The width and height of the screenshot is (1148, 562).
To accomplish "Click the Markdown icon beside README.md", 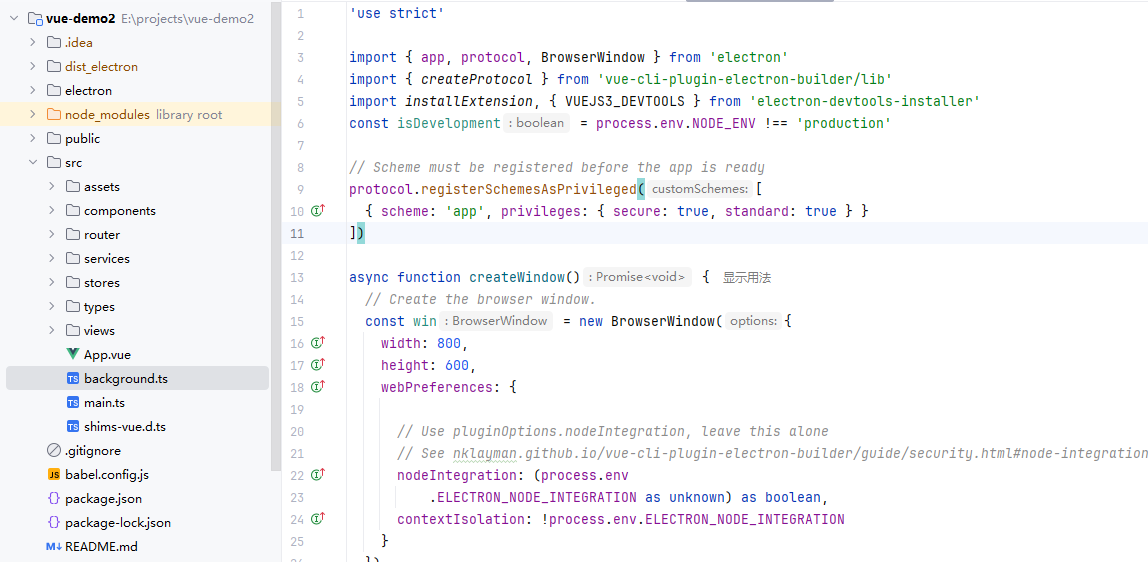I will click(x=54, y=547).
